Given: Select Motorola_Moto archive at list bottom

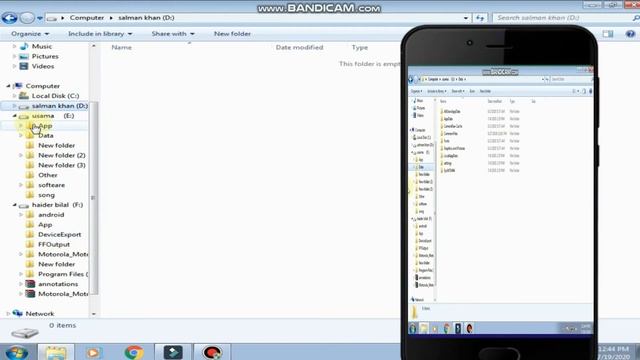Looking at the screenshot, I should click(63, 294).
